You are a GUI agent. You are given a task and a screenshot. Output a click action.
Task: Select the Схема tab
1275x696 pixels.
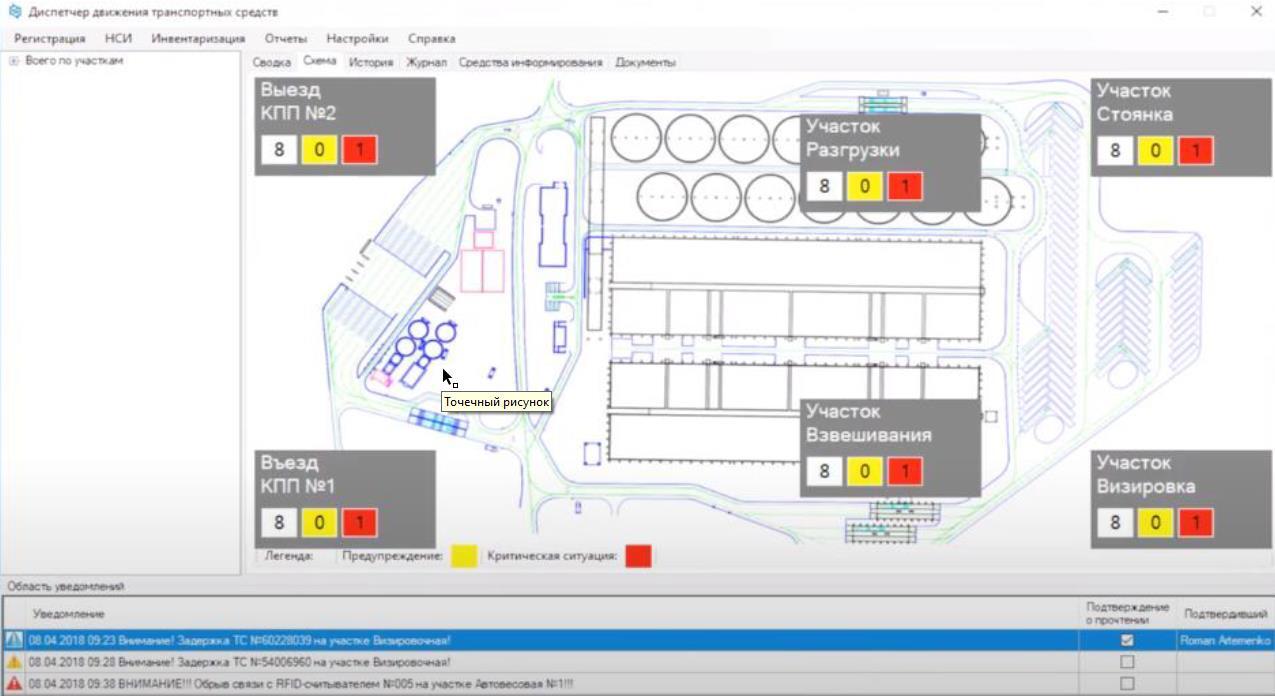(x=320, y=61)
